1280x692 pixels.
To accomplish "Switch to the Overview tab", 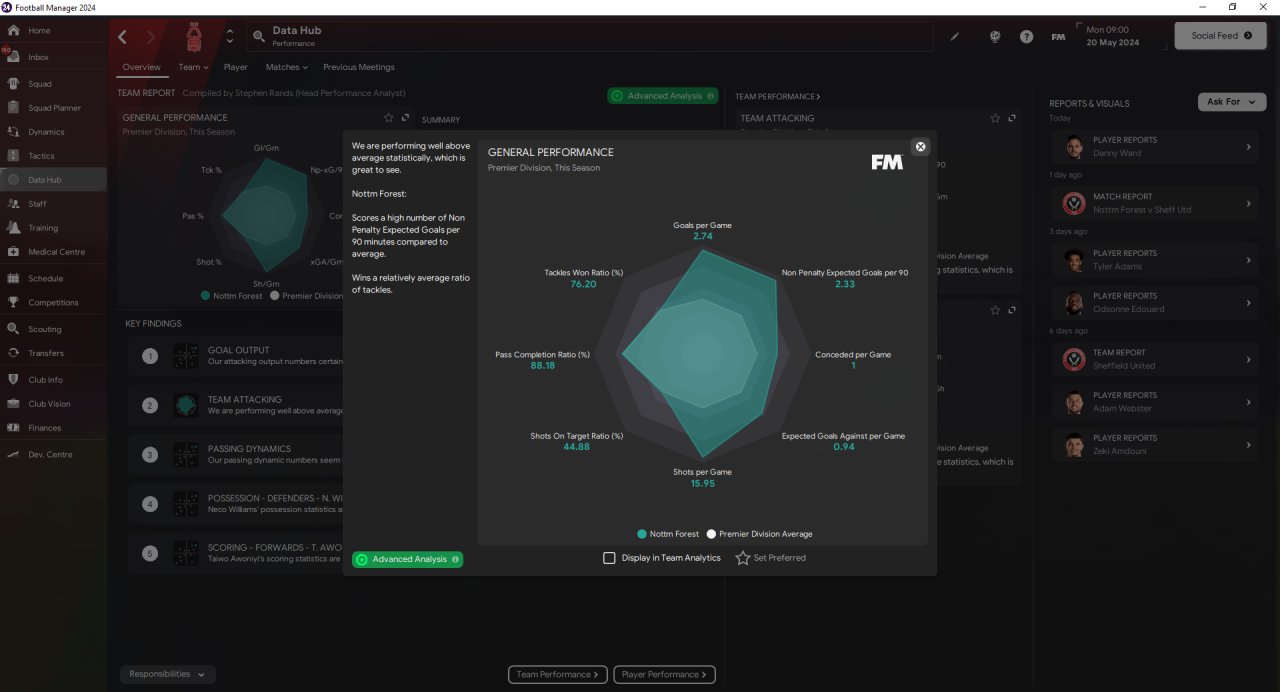I will 142,67.
